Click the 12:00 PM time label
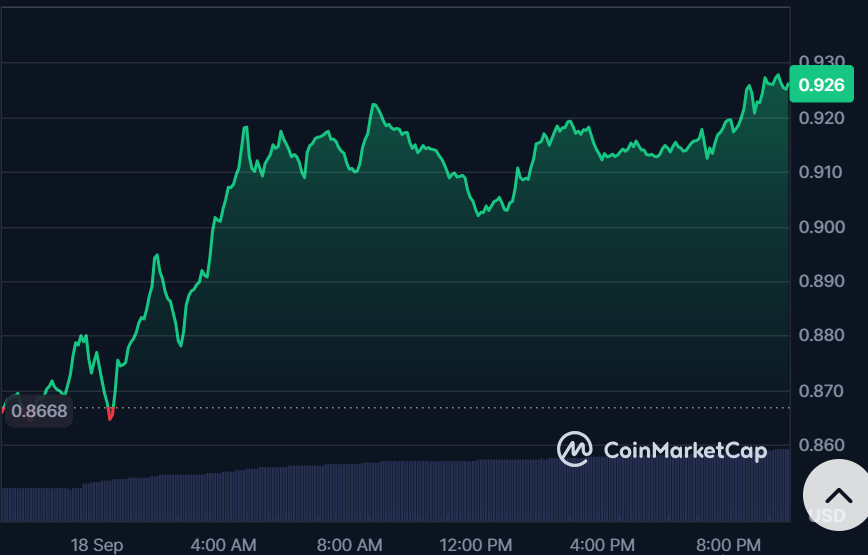 point(476,545)
